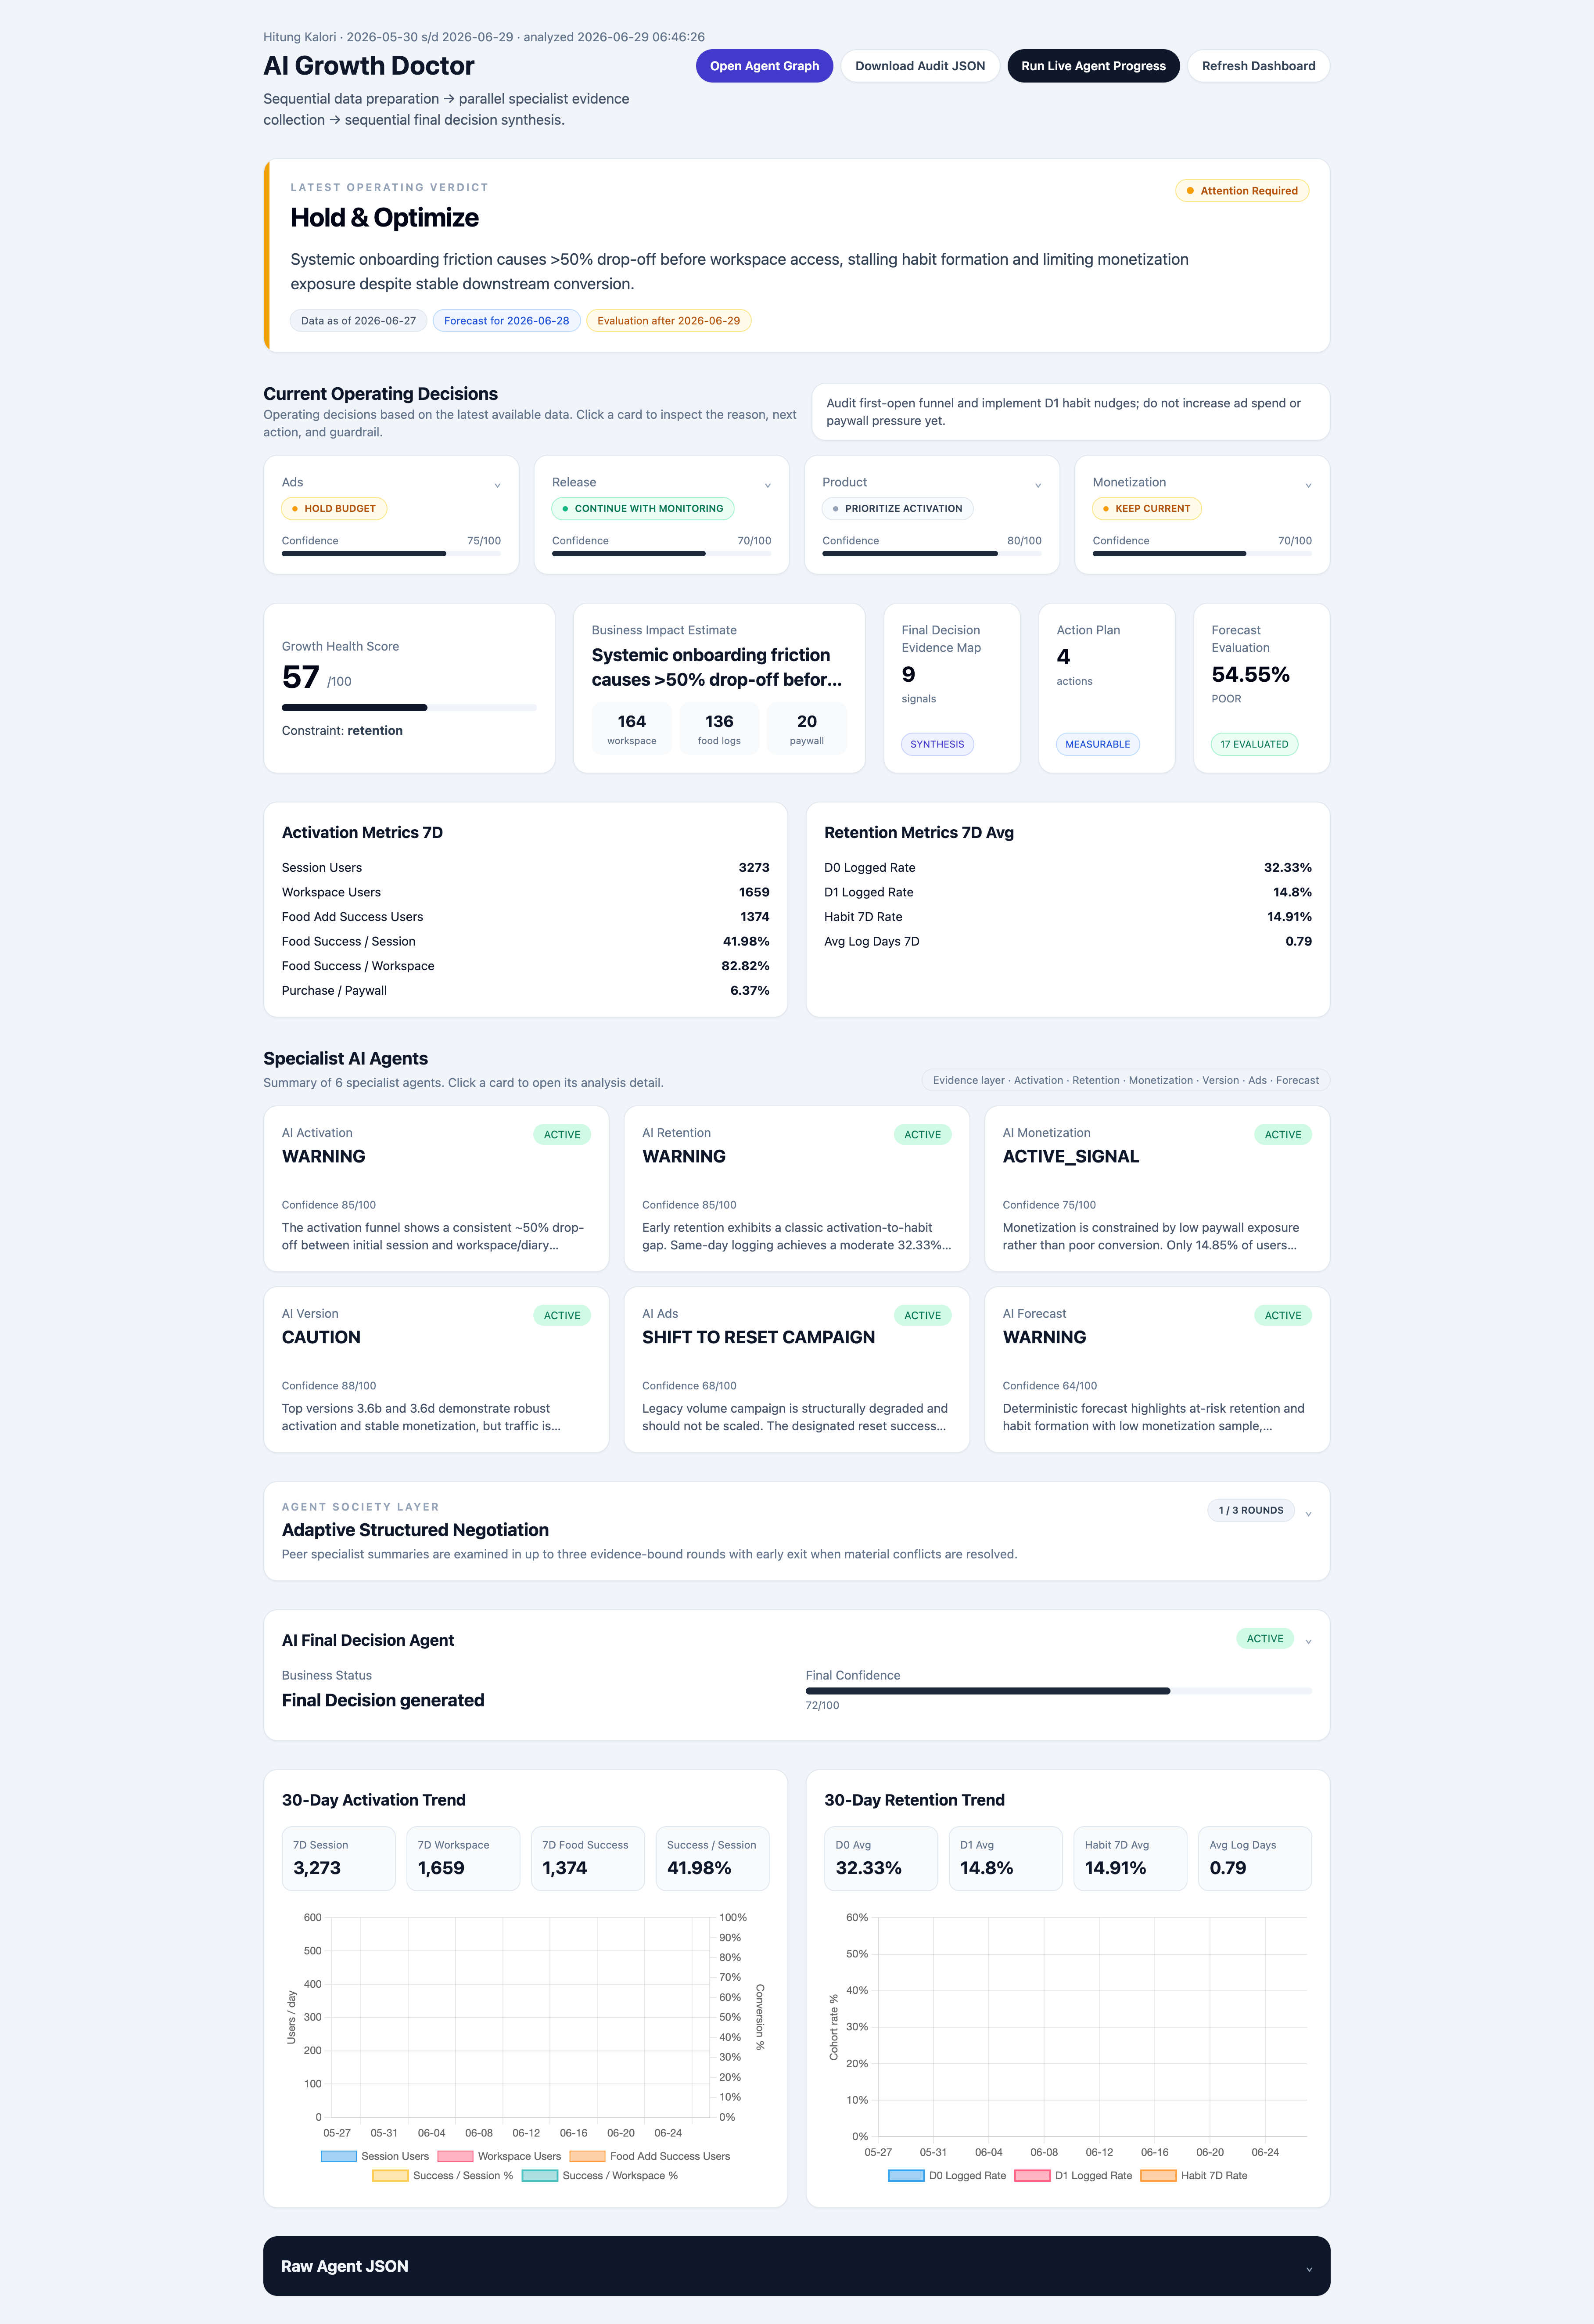Click the Release confidence progress bar
This screenshot has width=1594, height=2324.
[x=661, y=553]
